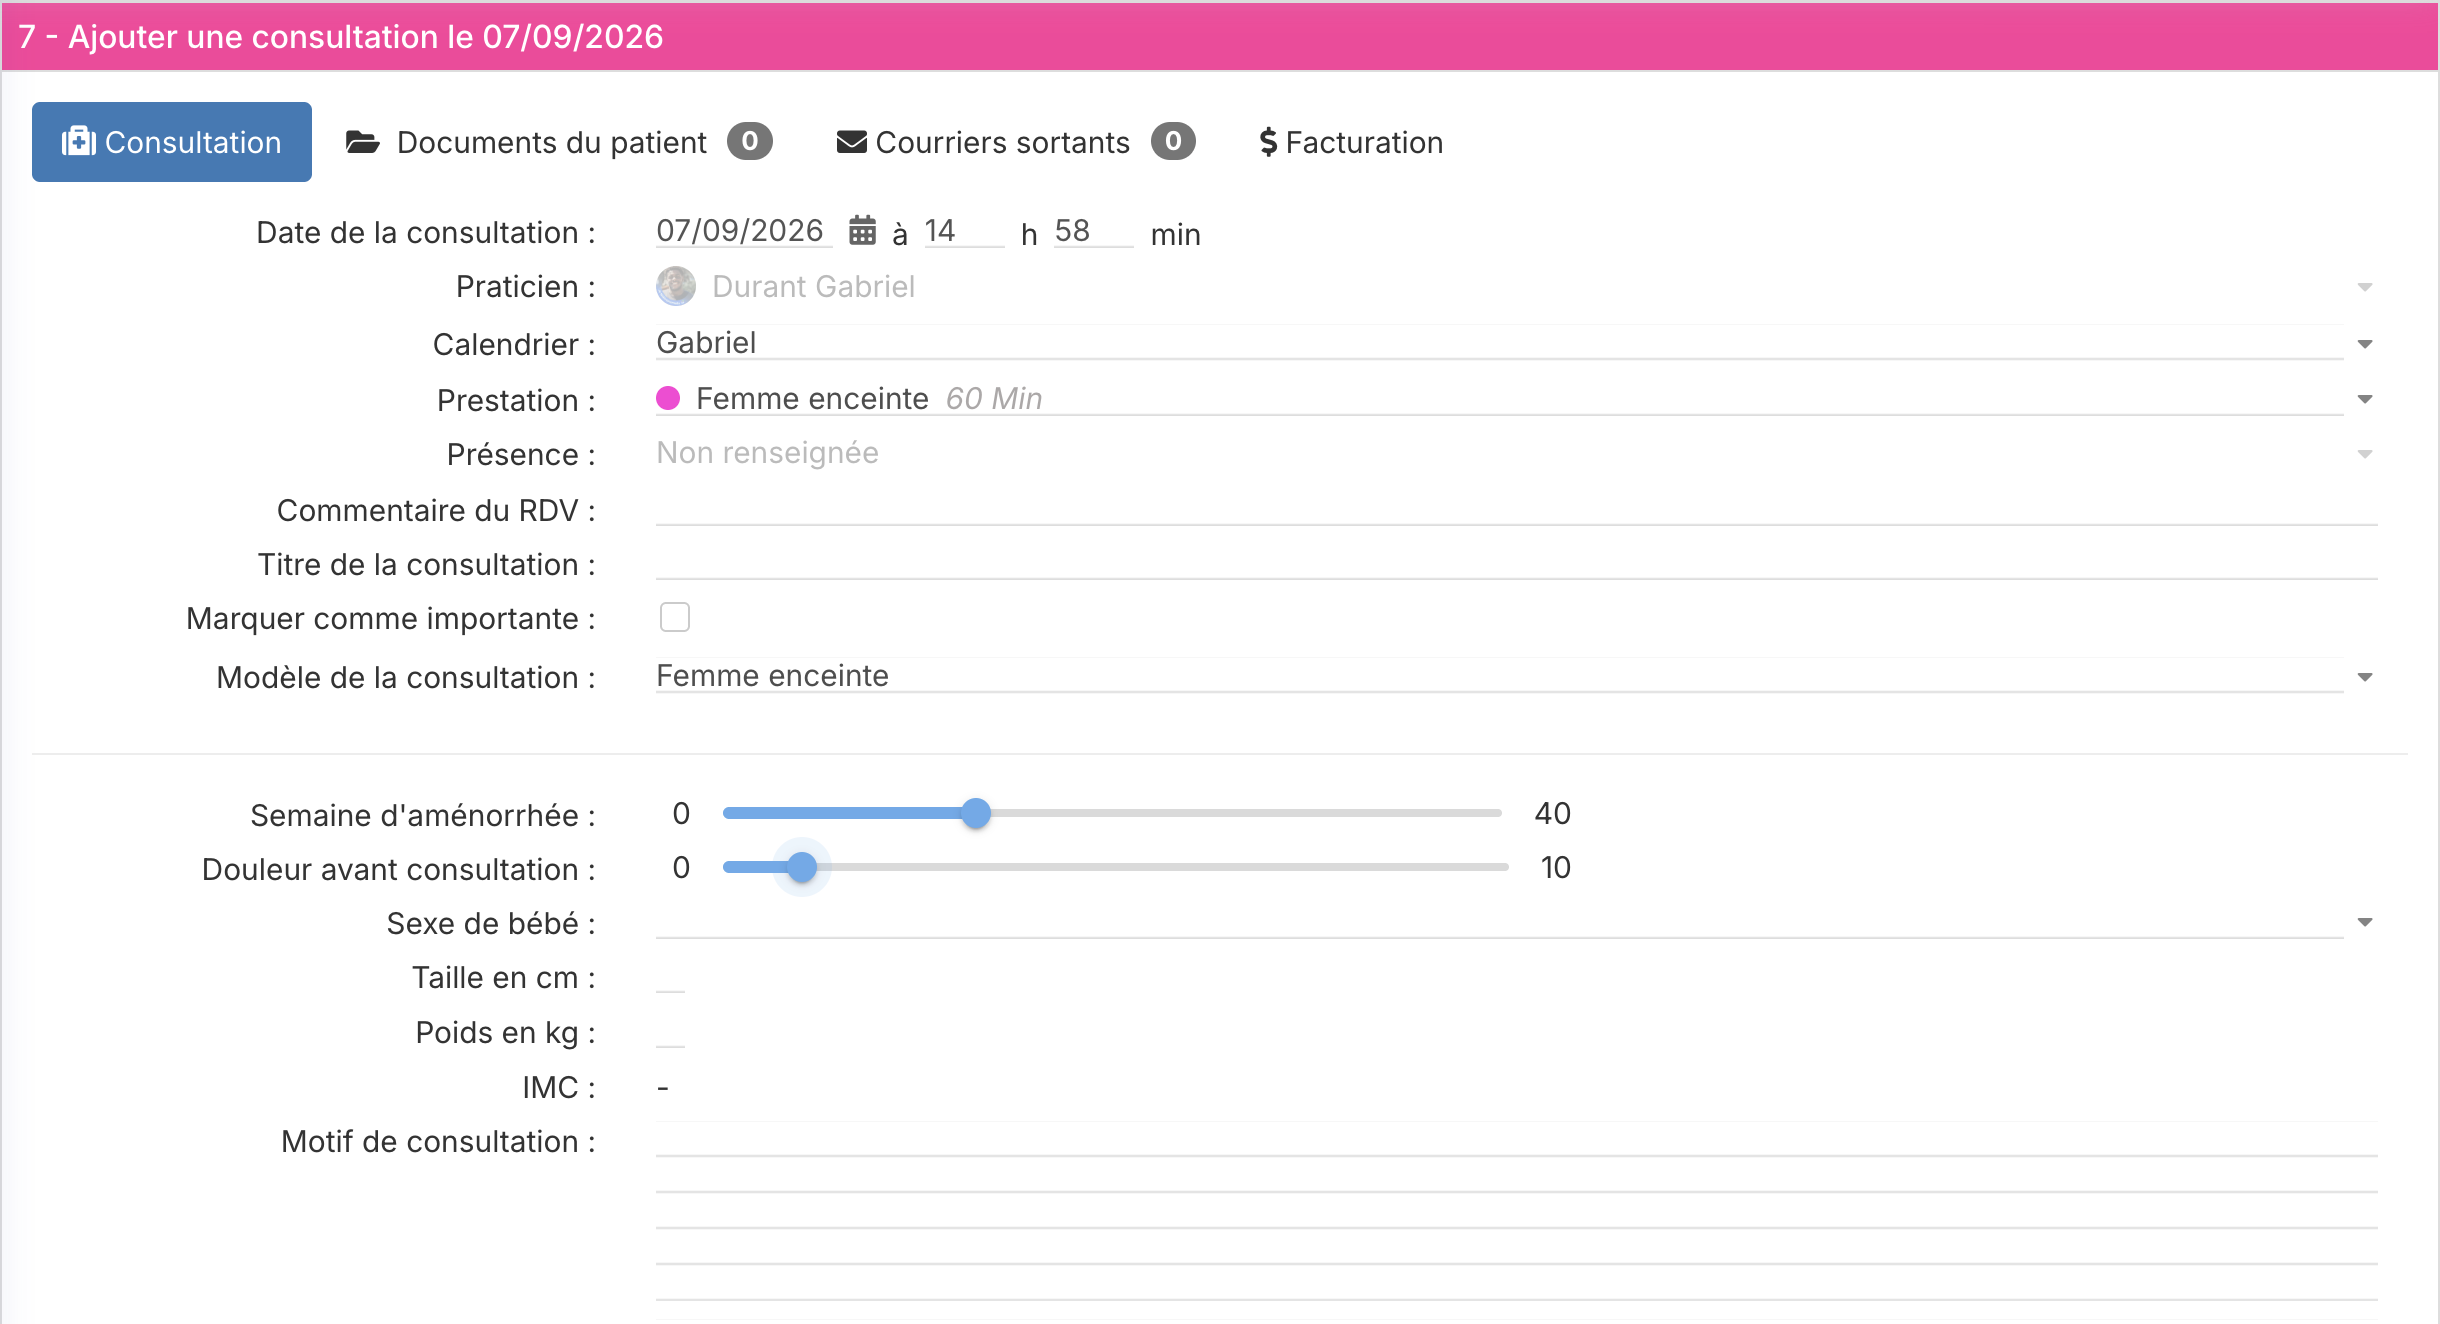The image size is (2440, 1324).
Task: Click the Douleur avant consultation slider handle
Action: click(x=801, y=867)
